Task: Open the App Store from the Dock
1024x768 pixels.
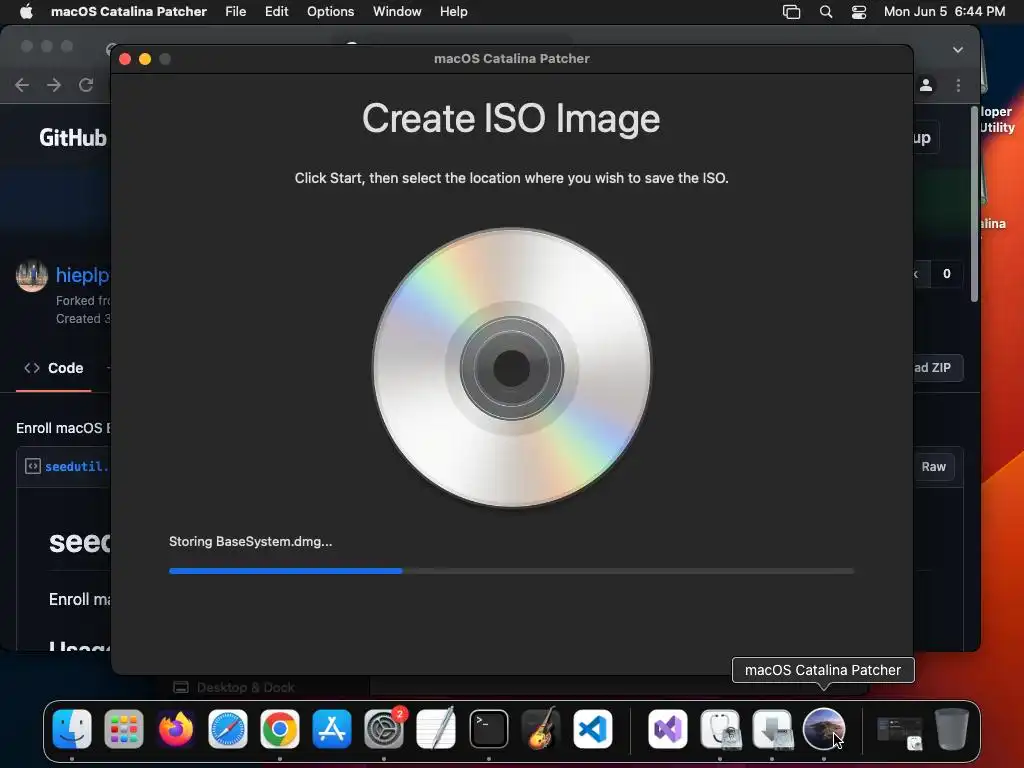Action: pyautogui.click(x=332, y=729)
